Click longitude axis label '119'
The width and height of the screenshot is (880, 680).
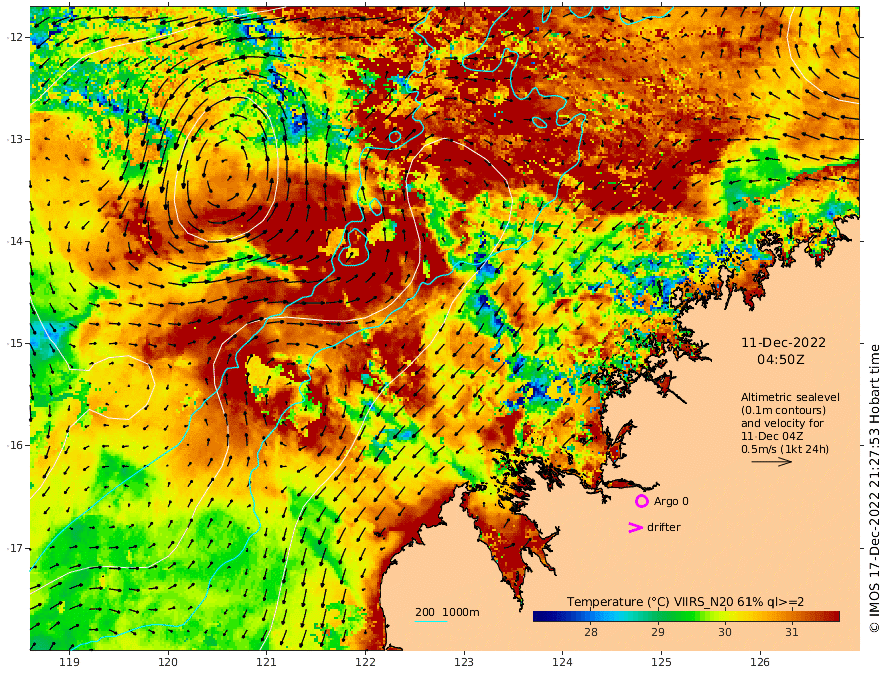(70, 663)
